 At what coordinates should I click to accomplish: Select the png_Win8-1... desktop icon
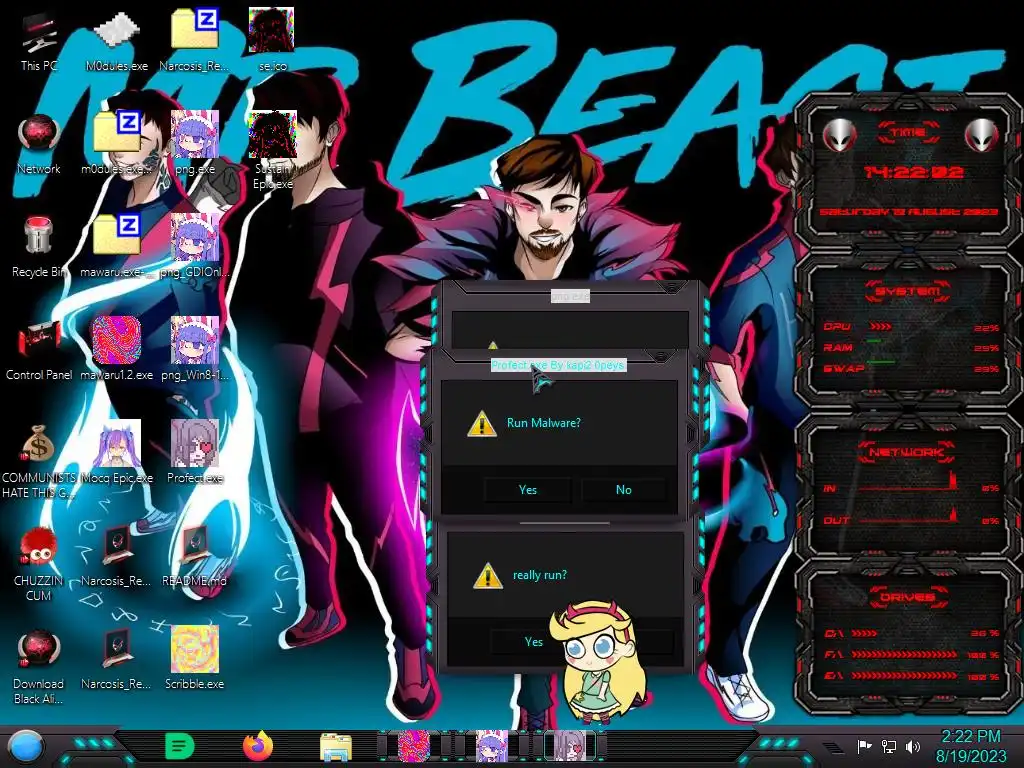coord(194,350)
